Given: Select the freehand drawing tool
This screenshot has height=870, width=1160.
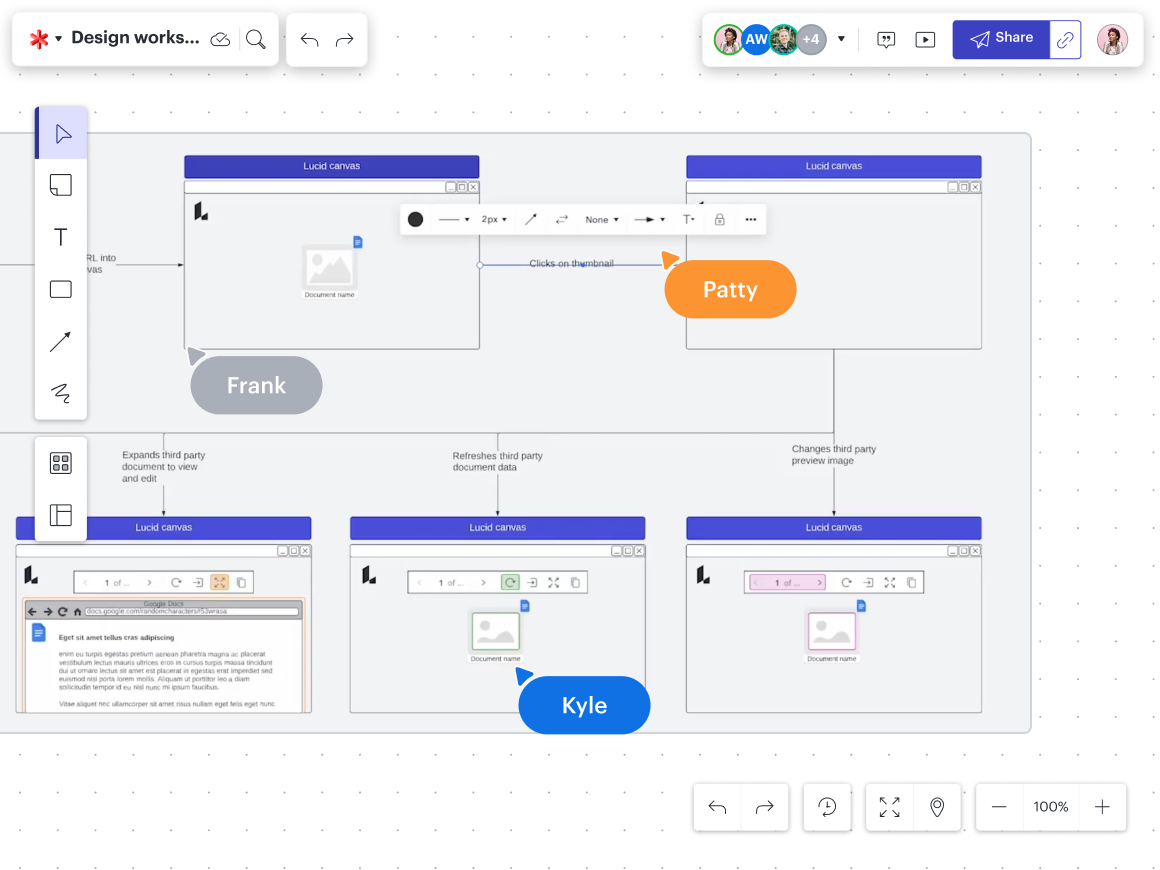Looking at the screenshot, I should (61, 393).
